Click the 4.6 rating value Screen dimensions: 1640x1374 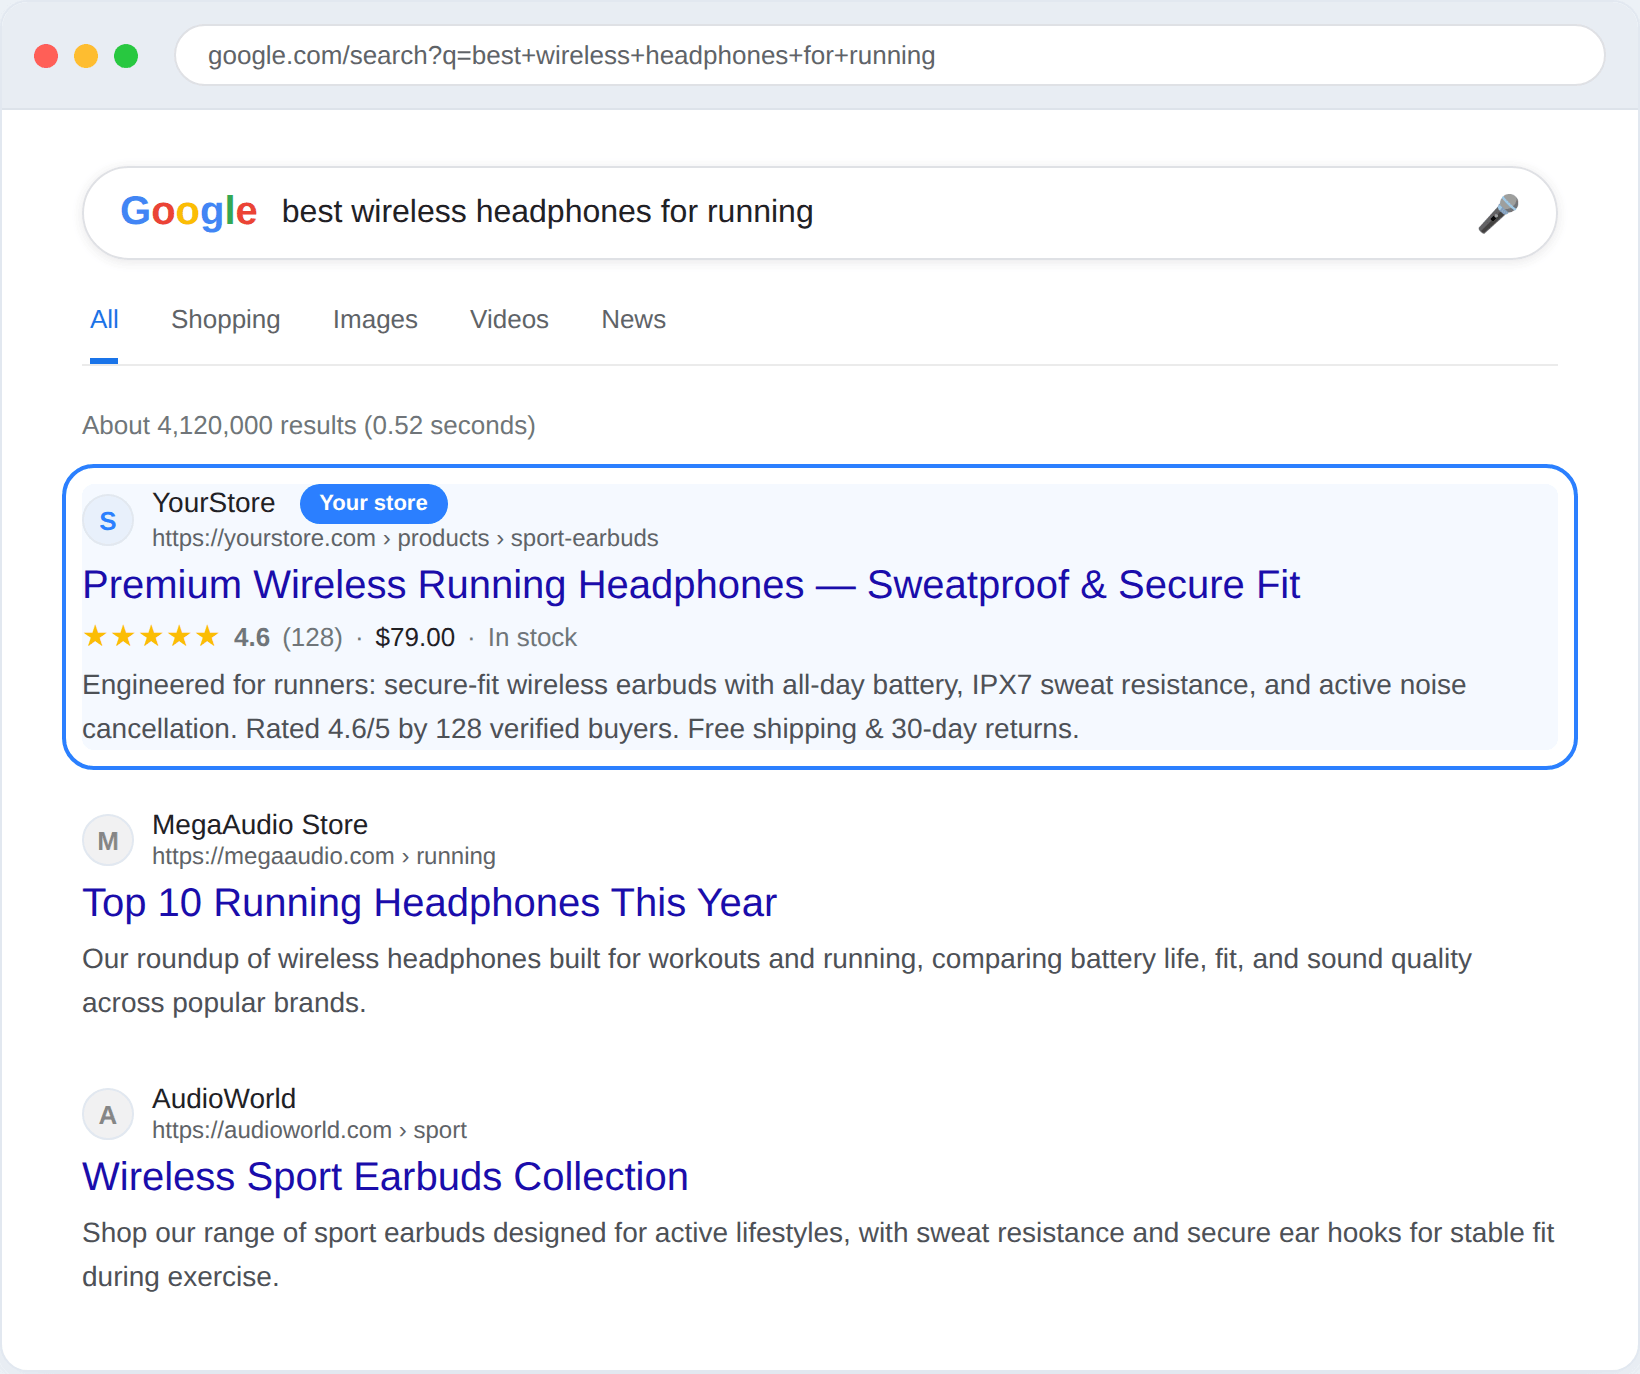tap(252, 637)
